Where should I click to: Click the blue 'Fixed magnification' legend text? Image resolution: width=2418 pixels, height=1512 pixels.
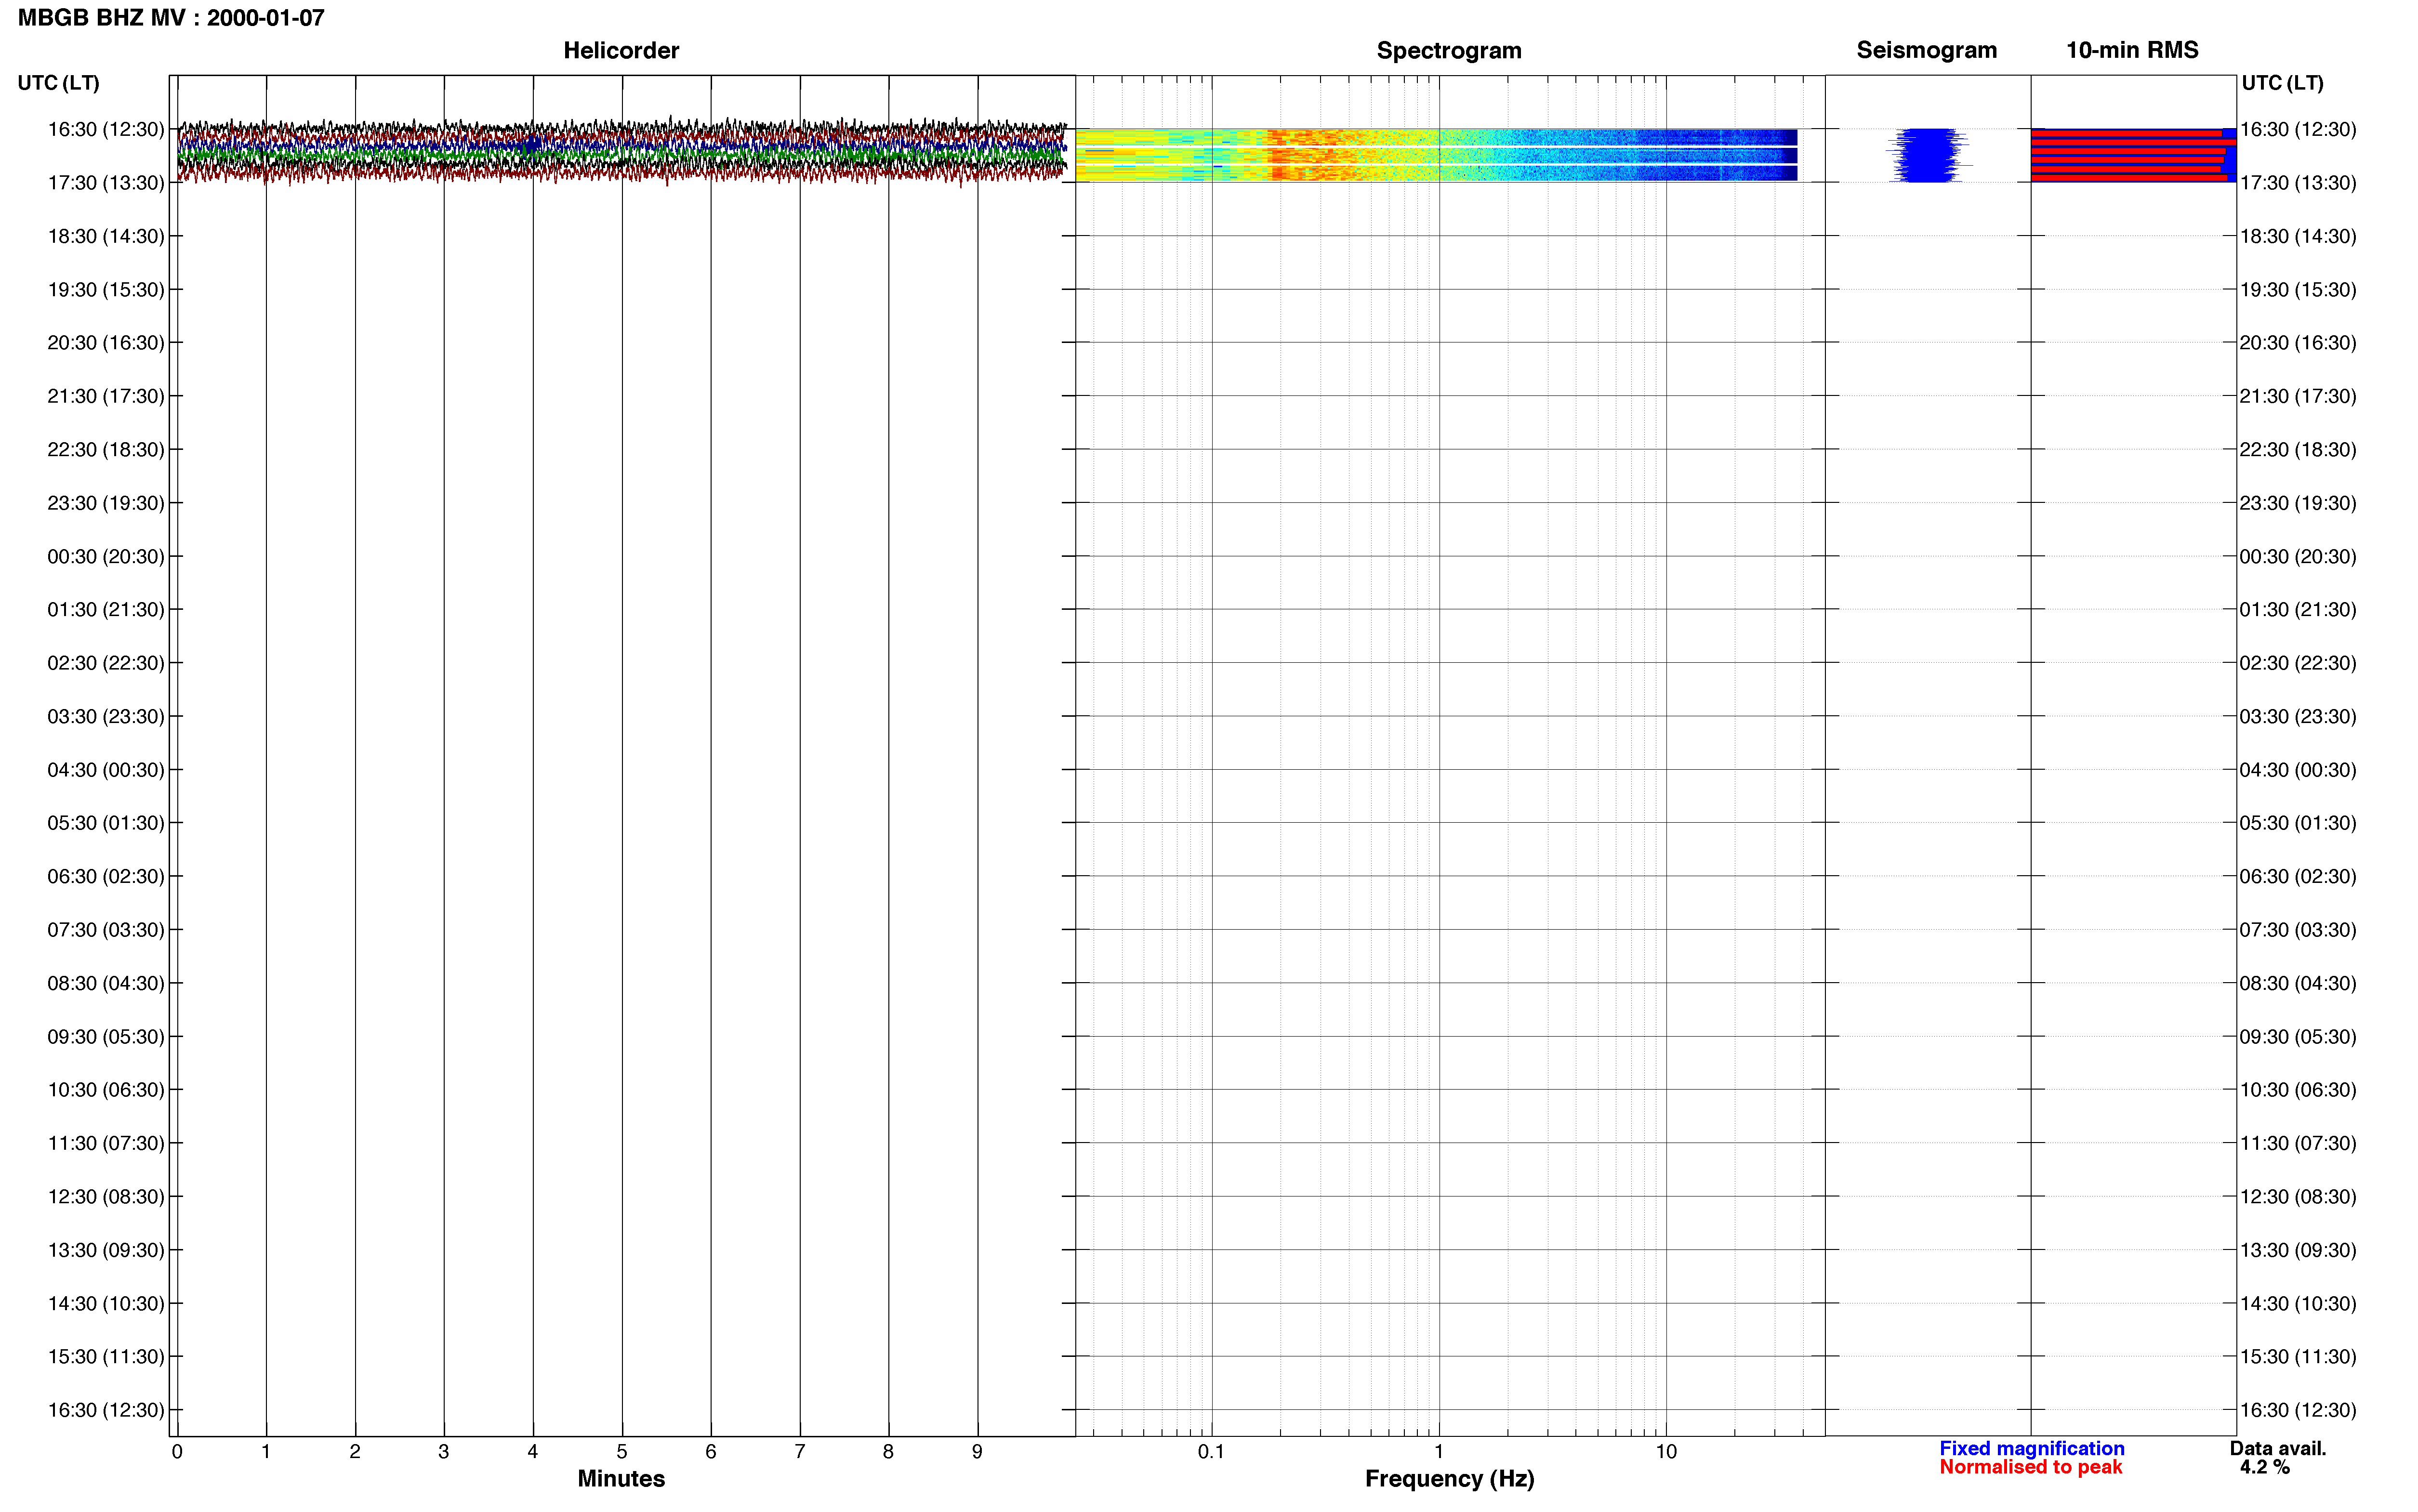click(2031, 1448)
